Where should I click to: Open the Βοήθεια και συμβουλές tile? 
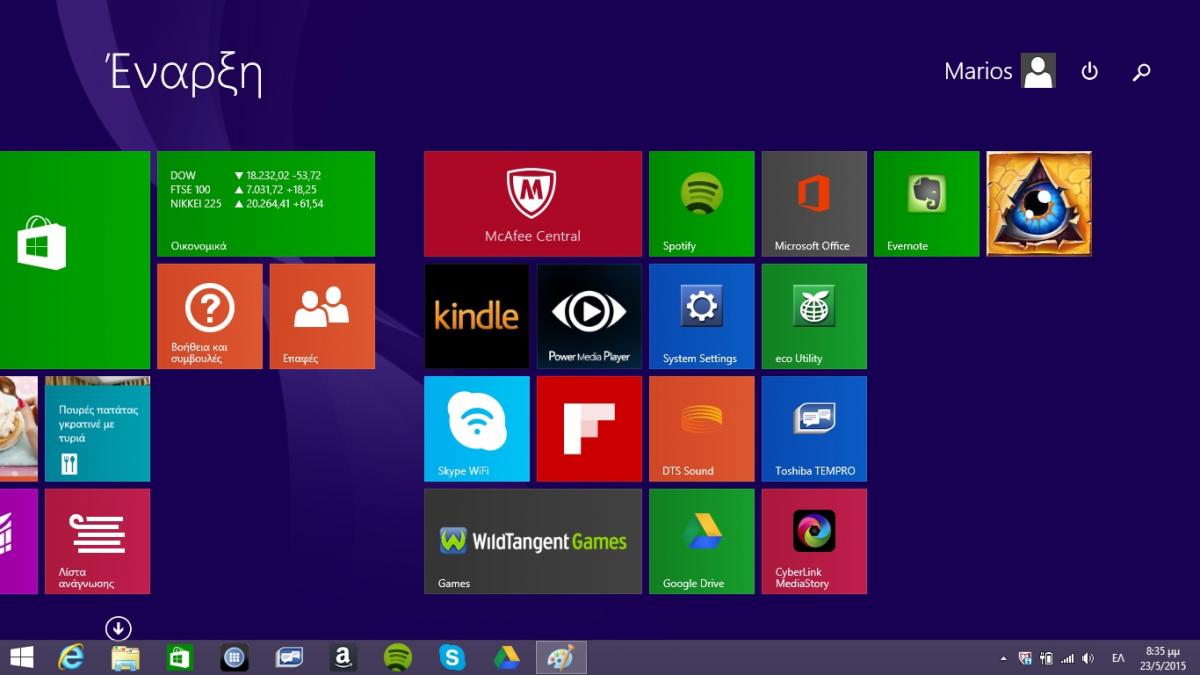(210, 316)
